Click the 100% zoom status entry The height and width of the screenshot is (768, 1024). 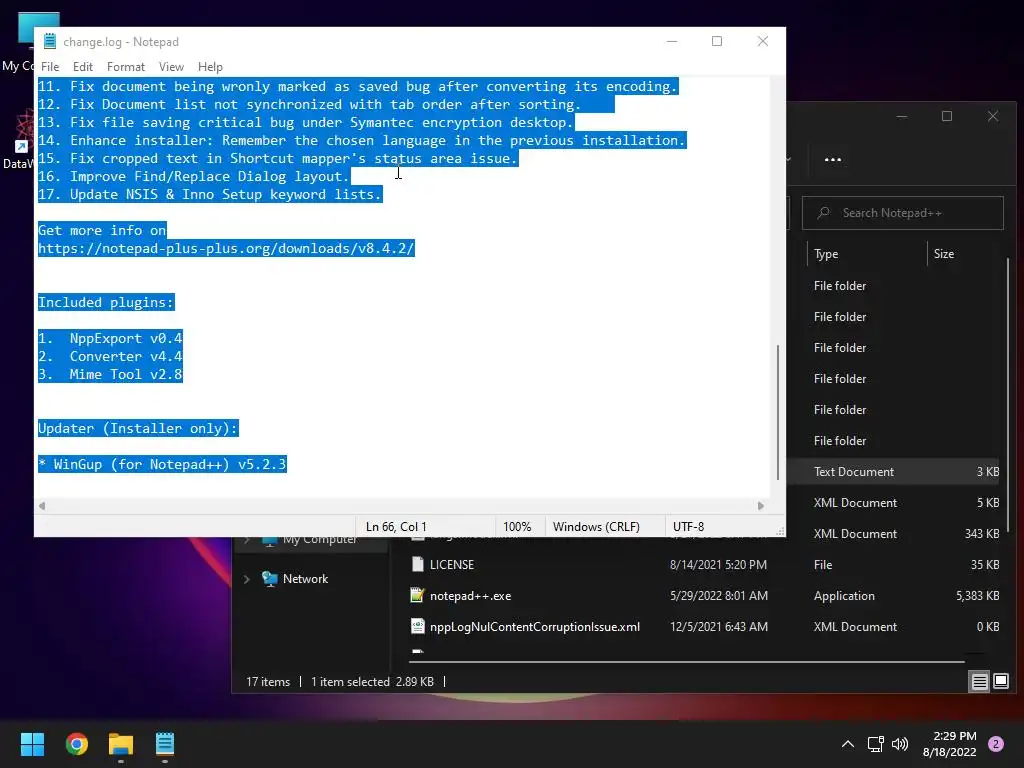517,526
